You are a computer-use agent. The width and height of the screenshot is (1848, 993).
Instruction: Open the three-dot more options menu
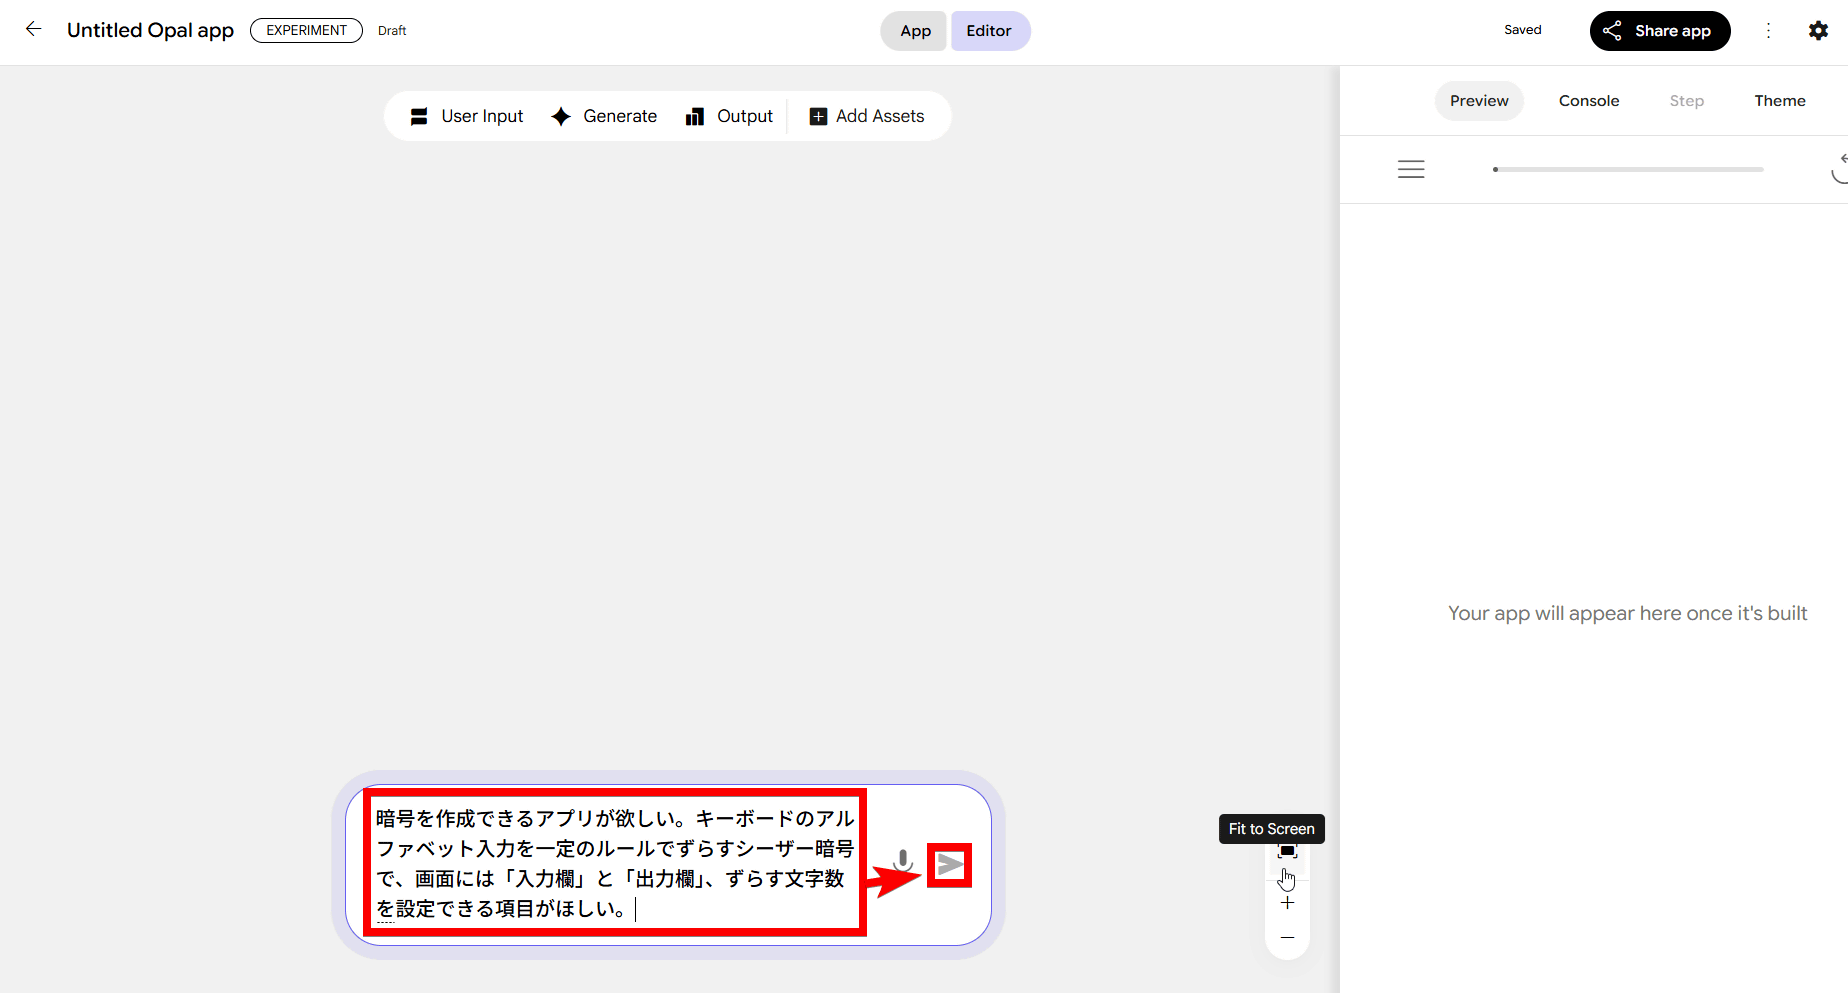click(x=1768, y=30)
